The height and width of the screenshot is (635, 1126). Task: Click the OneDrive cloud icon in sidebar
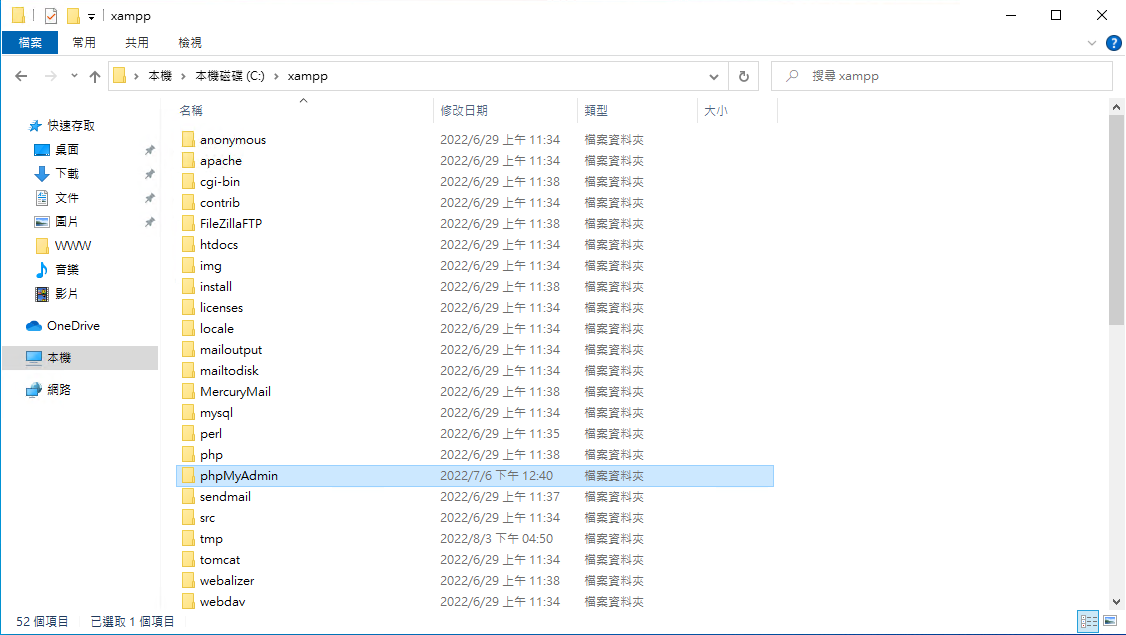34,326
